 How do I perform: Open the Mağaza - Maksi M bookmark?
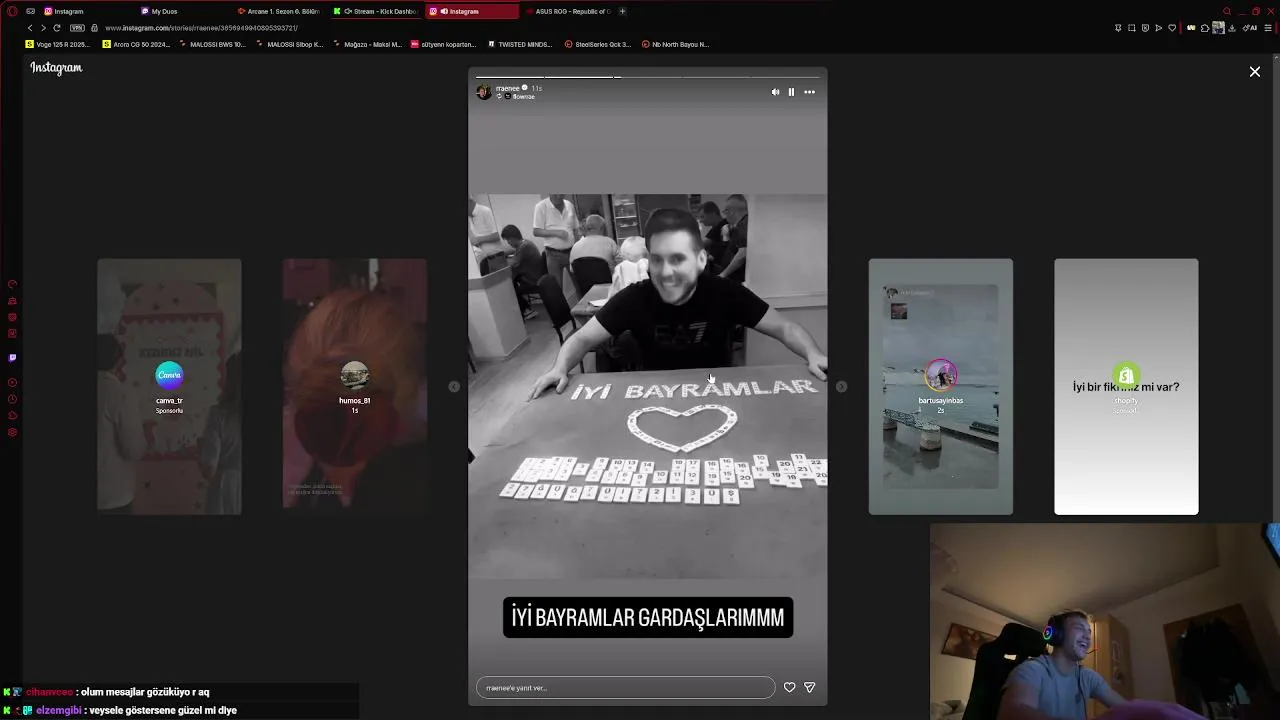coord(367,44)
